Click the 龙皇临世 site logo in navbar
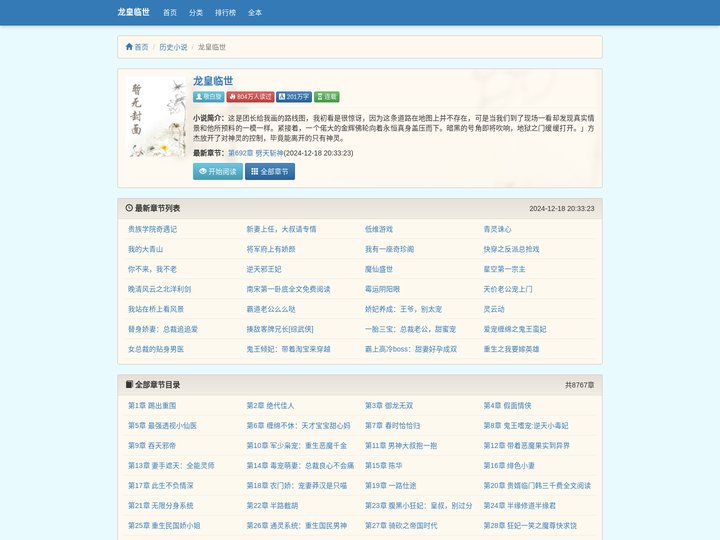This screenshot has height=540, width=720. [133, 12]
